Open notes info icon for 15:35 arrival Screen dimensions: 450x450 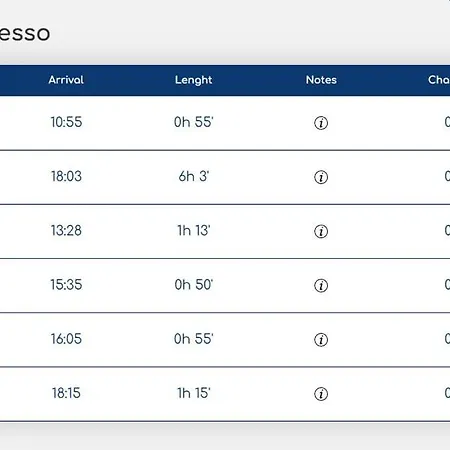[321, 286]
